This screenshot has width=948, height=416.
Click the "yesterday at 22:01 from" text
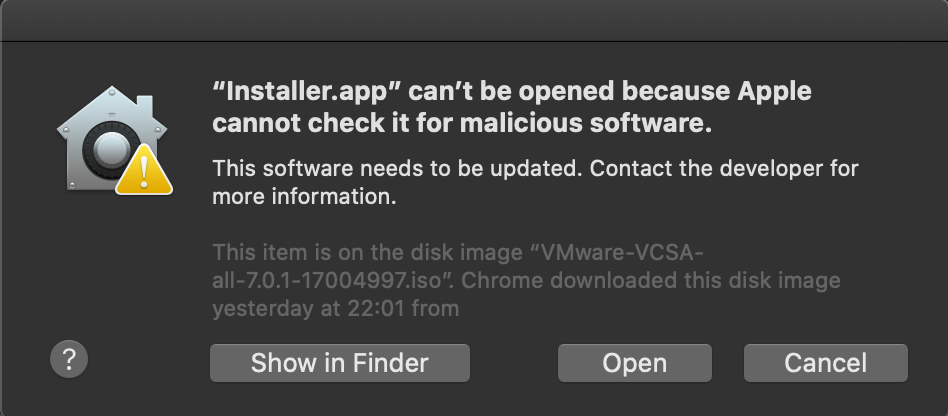[336, 308]
